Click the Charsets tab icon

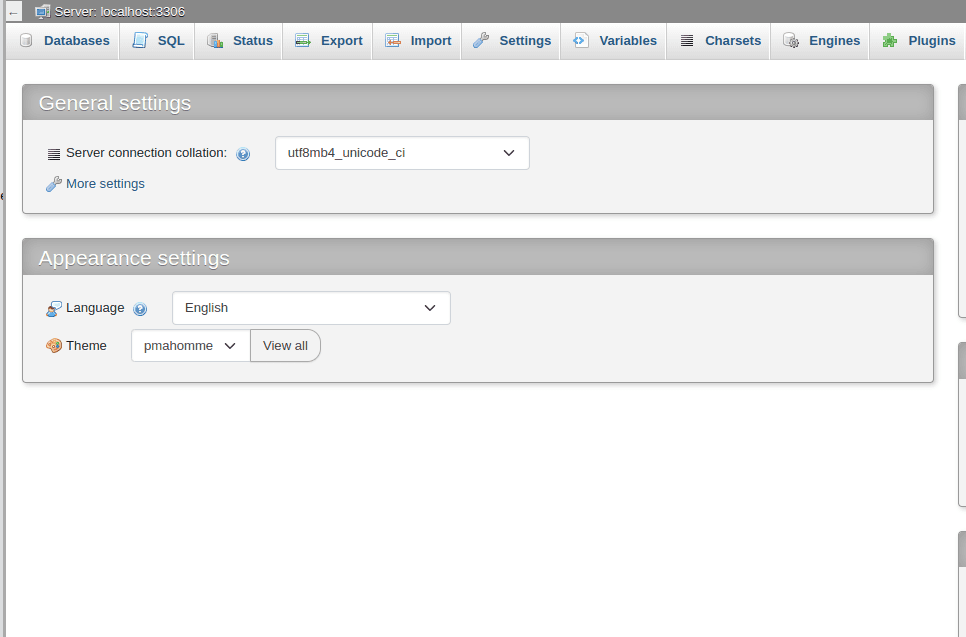click(687, 41)
